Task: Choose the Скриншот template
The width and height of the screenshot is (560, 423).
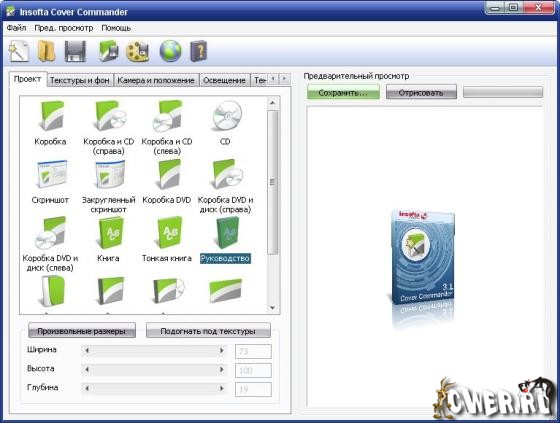Action: tap(50, 182)
